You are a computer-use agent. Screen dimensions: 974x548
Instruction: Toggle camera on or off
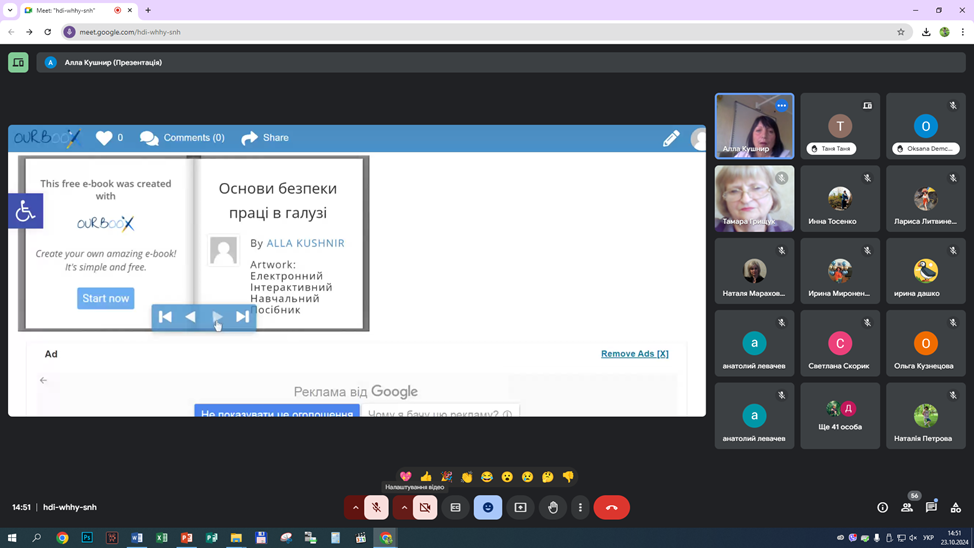[x=425, y=508]
